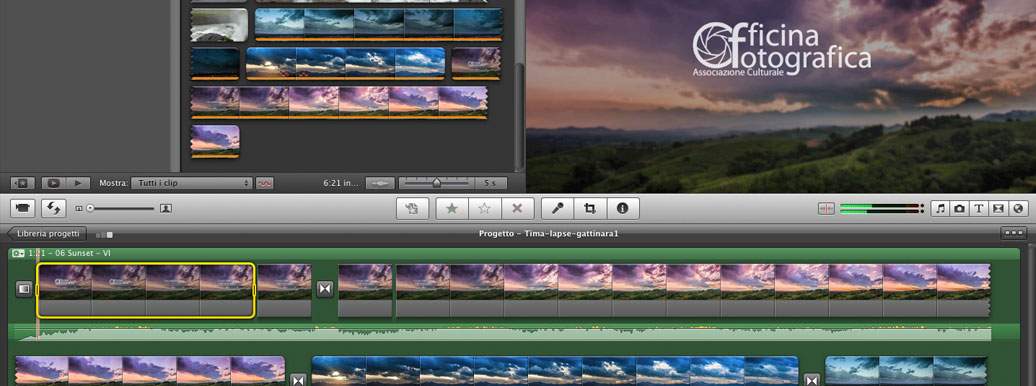Go back to Libreria progetti
Image resolution: width=1036 pixels, height=386 pixels.
click(46, 233)
